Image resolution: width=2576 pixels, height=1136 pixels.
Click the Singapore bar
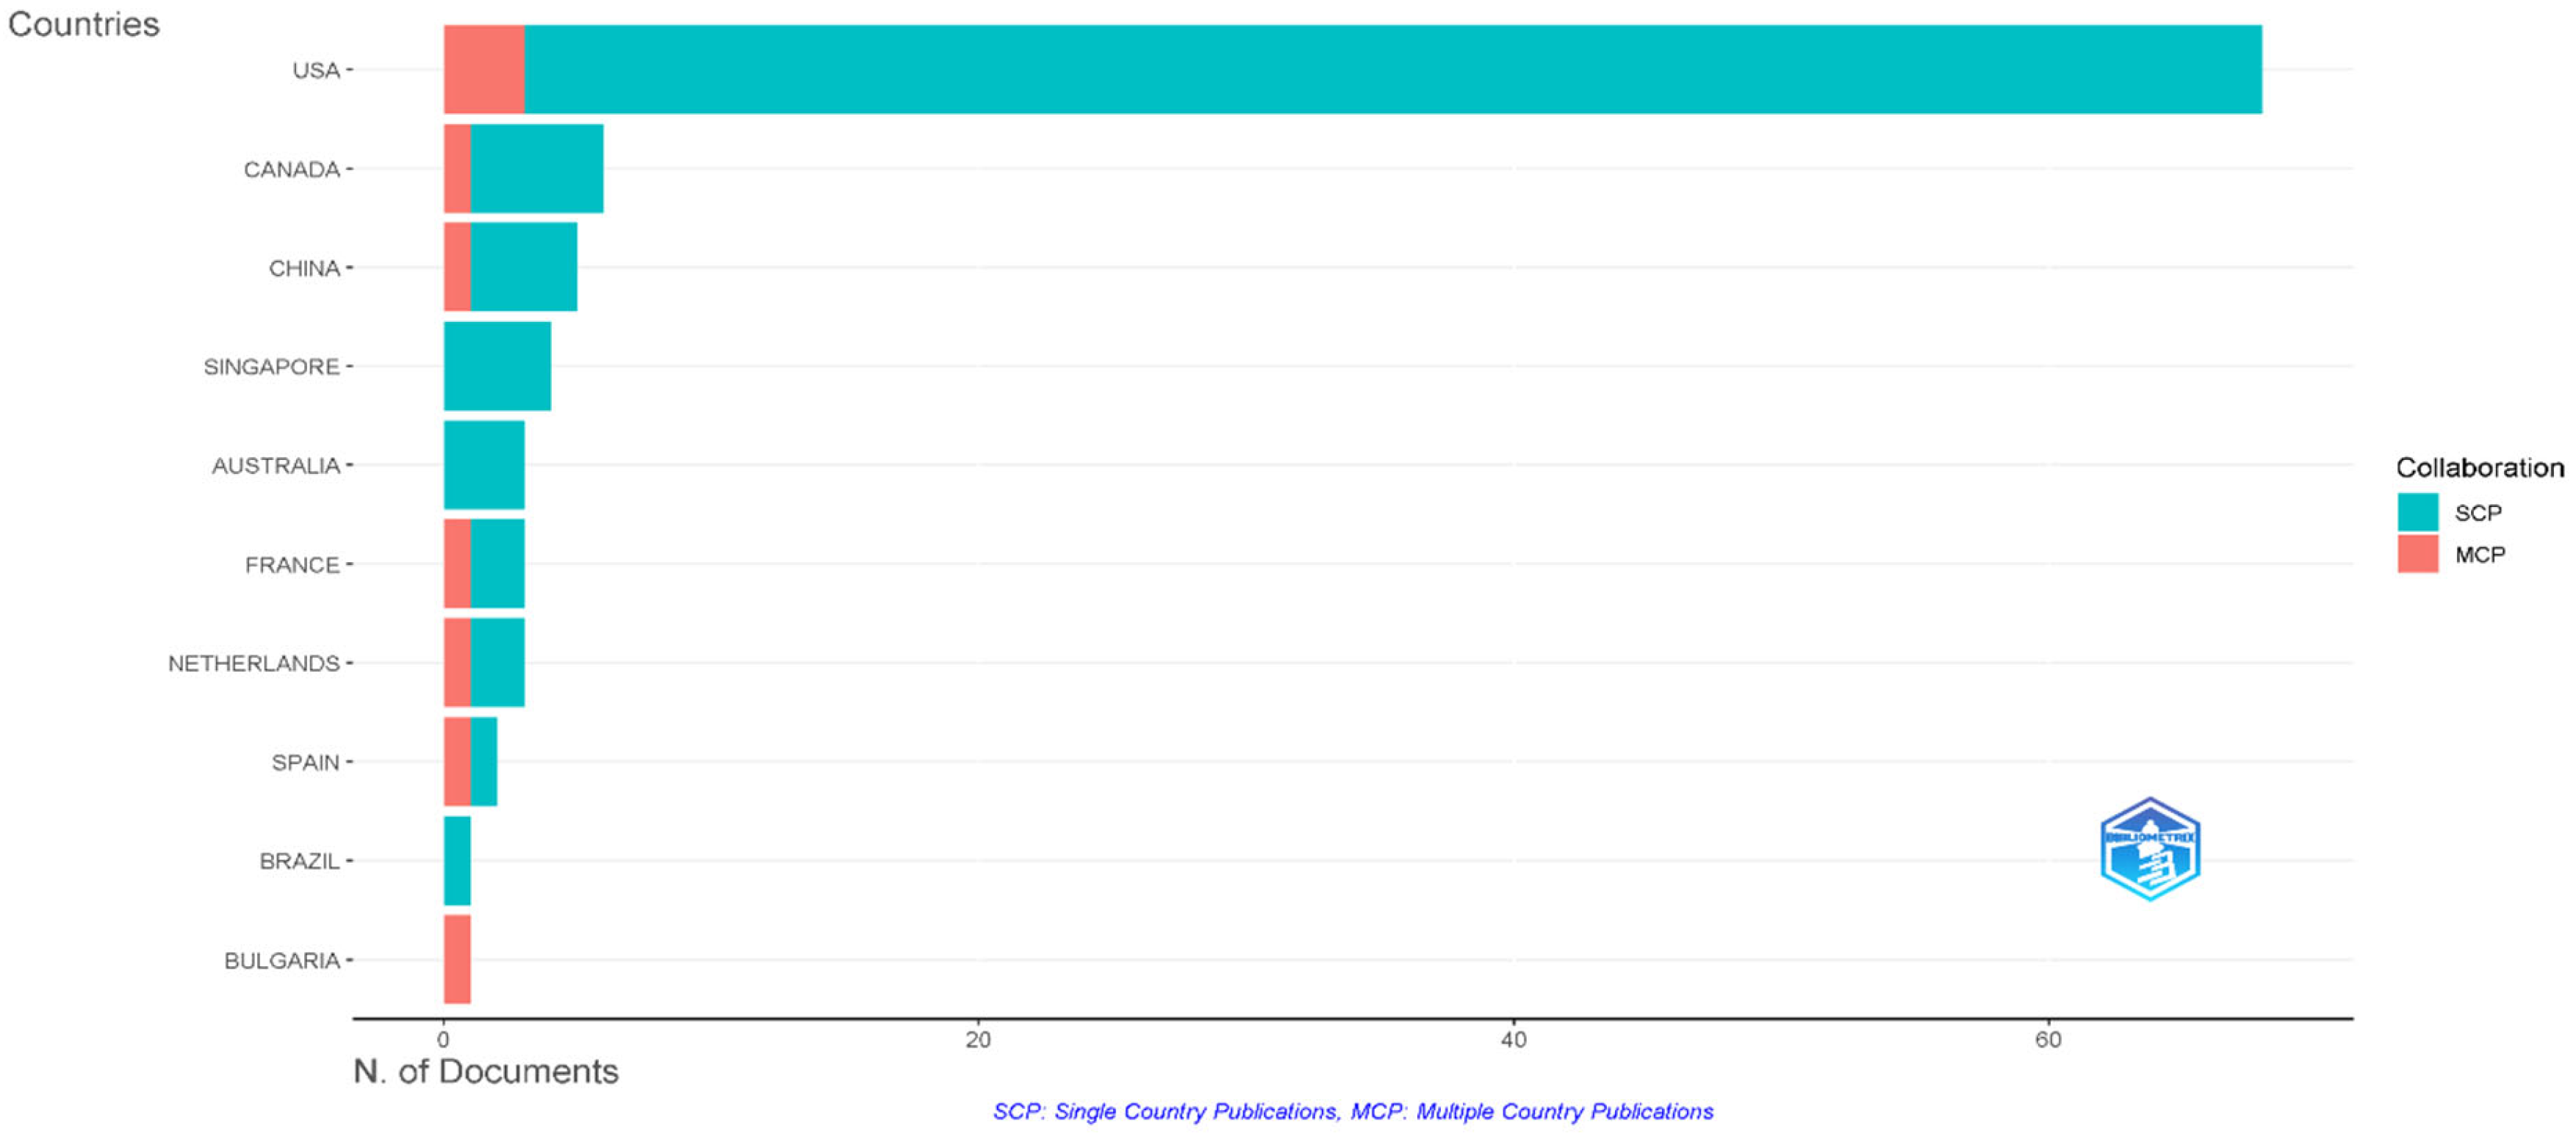pyautogui.click(x=497, y=366)
